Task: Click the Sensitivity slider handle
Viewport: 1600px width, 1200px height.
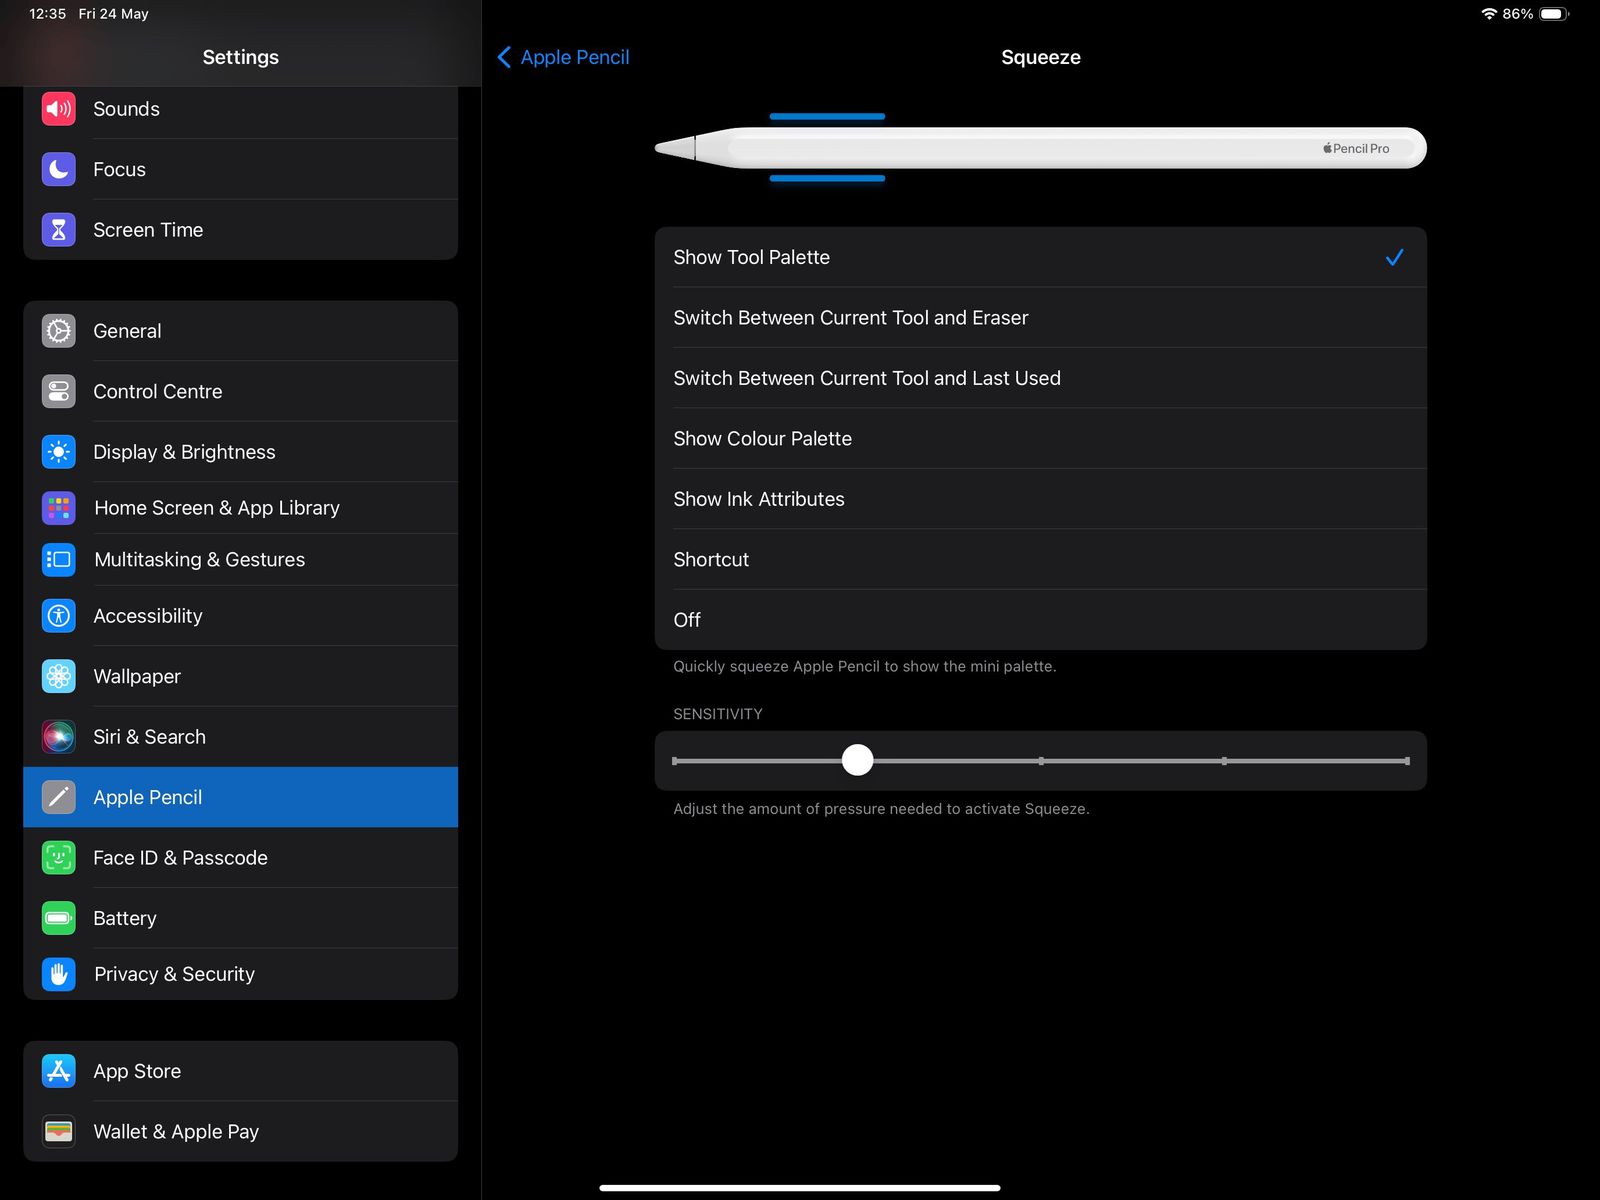Action: pos(857,760)
